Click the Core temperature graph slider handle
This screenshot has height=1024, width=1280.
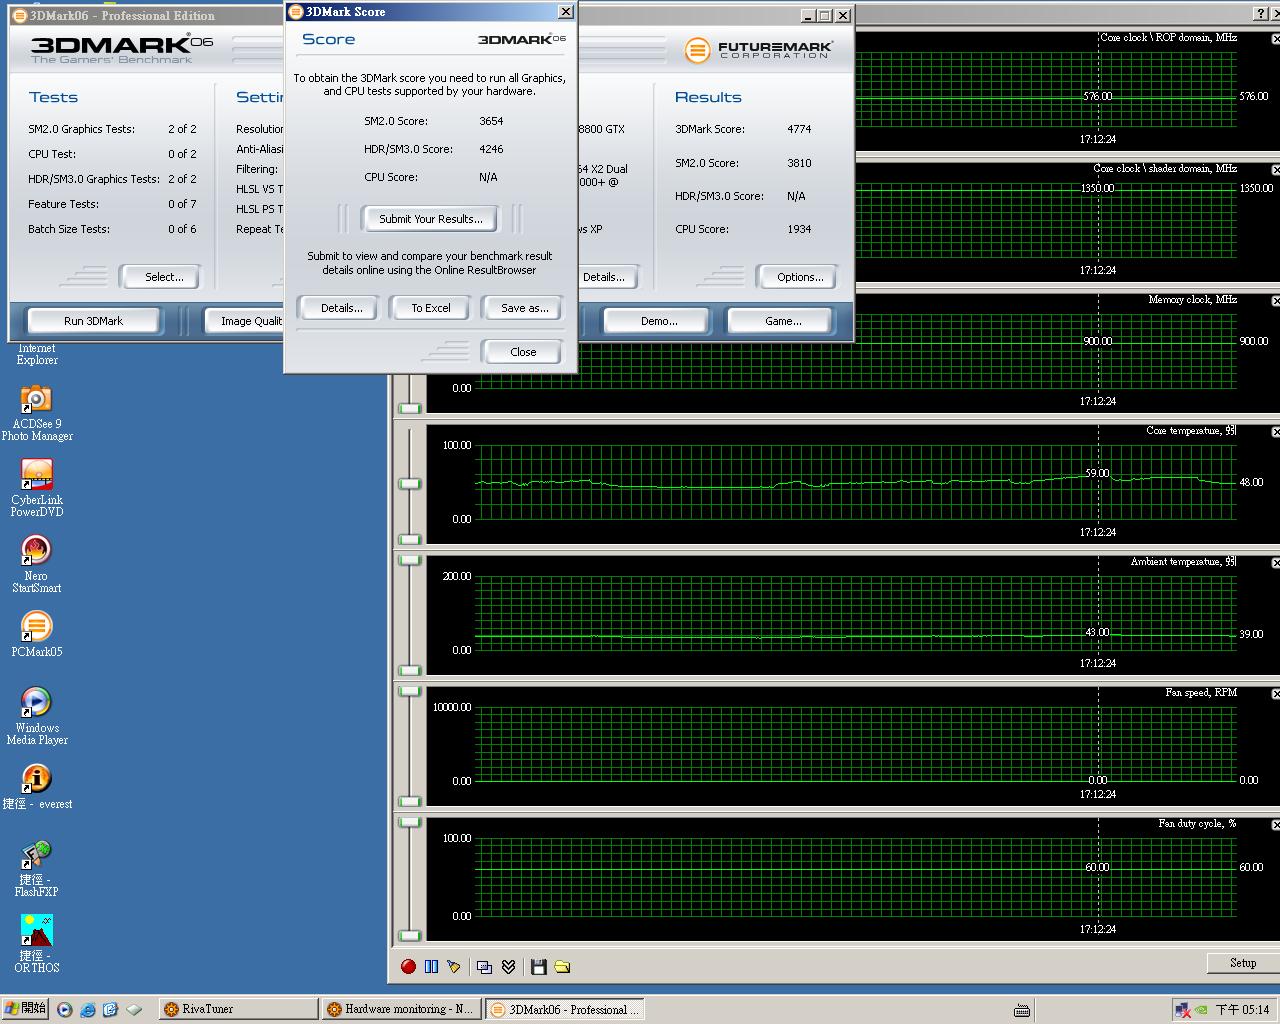point(410,484)
